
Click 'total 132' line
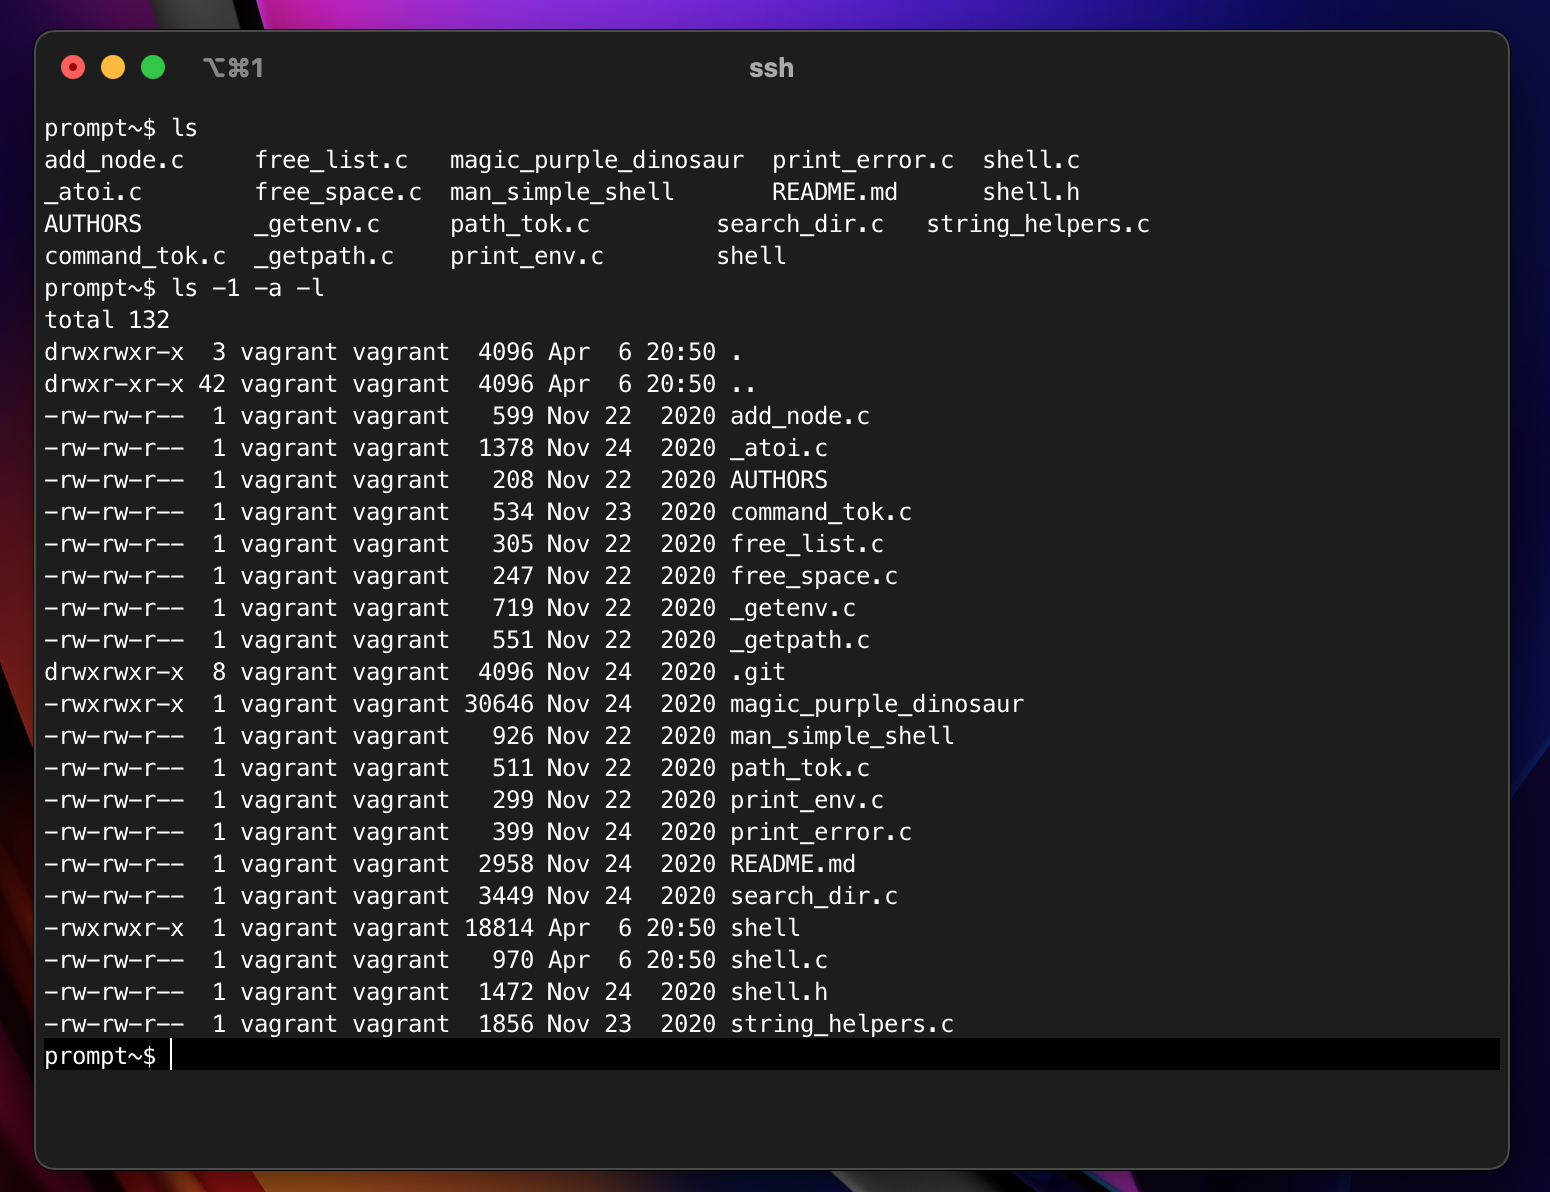point(107,320)
